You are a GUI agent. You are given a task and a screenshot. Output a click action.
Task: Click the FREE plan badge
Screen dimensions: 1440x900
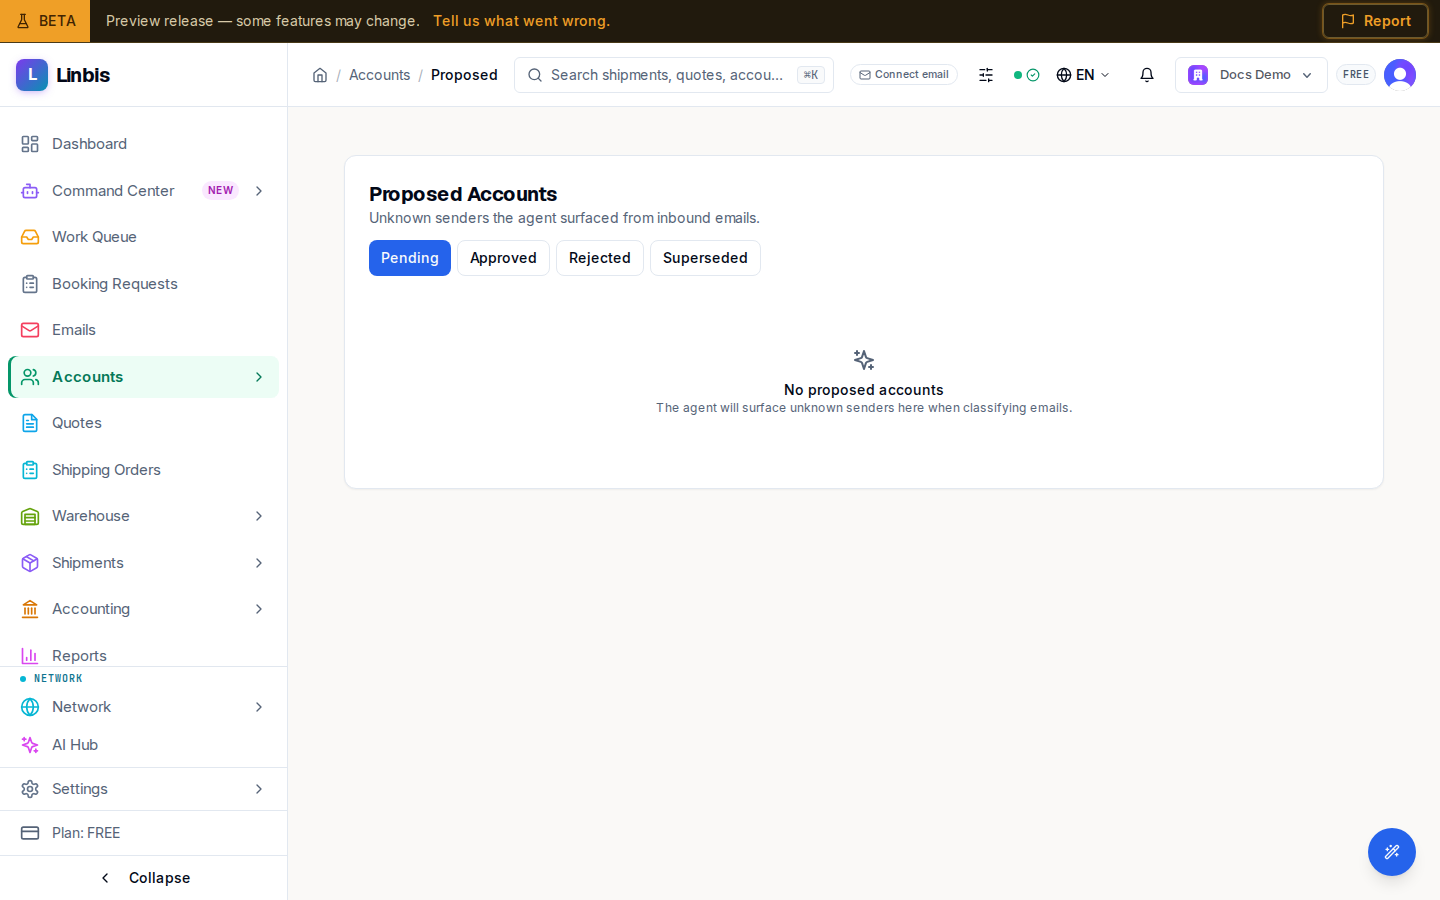pyautogui.click(x=1356, y=75)
